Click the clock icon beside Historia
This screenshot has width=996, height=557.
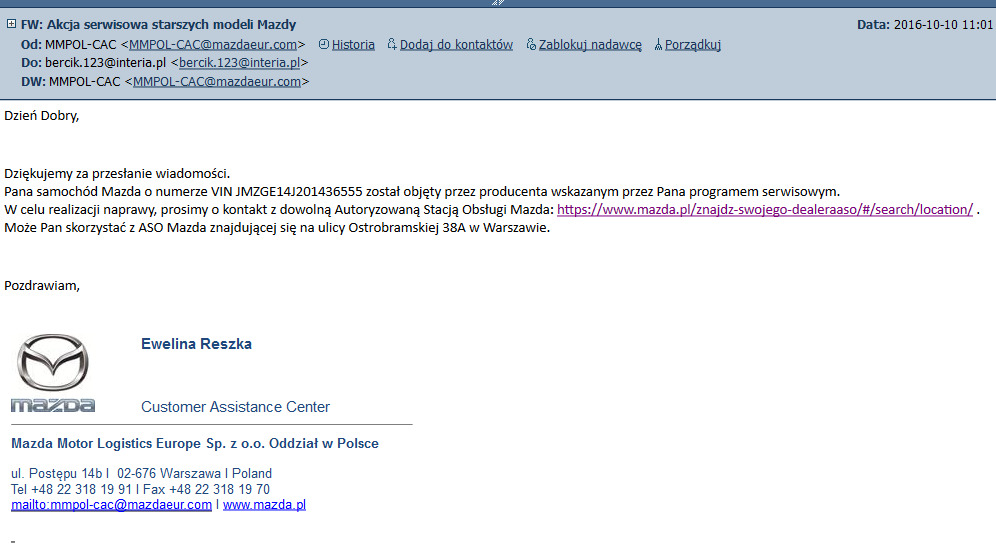click(323, 44)
